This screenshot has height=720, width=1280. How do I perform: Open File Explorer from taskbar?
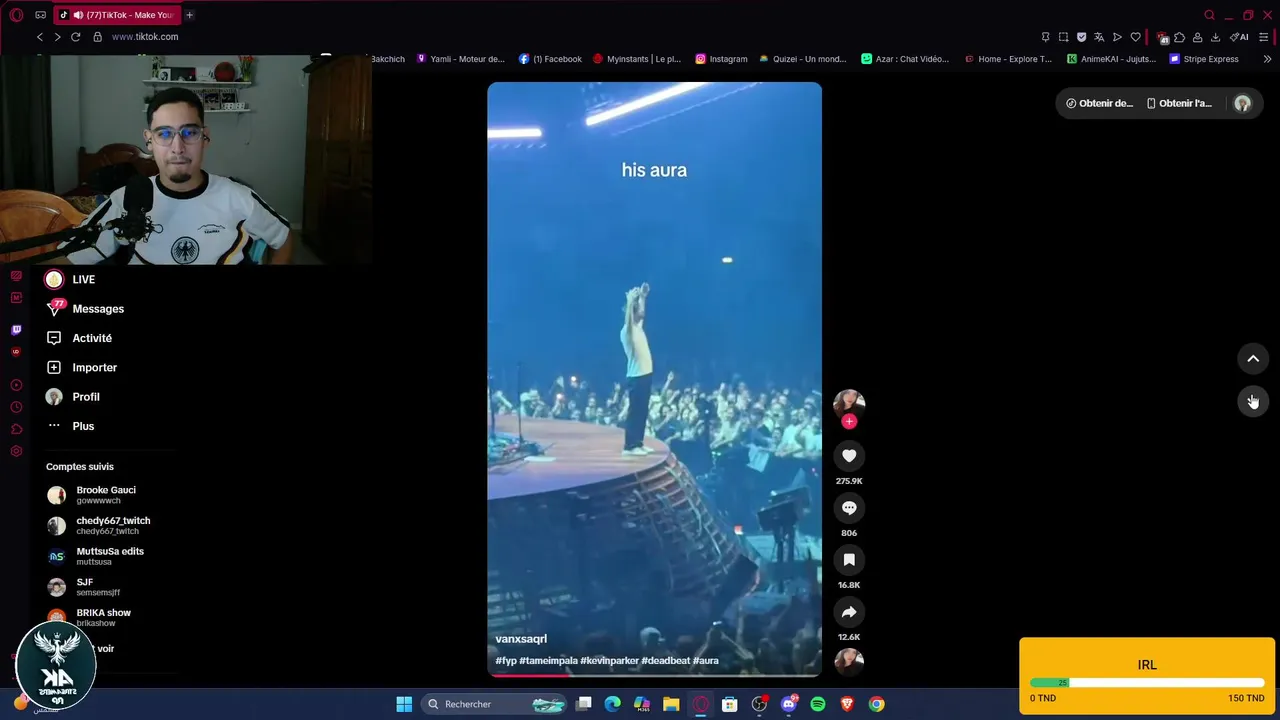click(671, 704)
